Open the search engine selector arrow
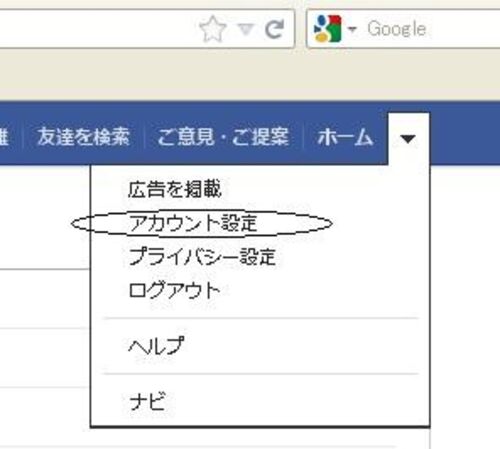Screen dimensions: 500x449 (352, 29)
